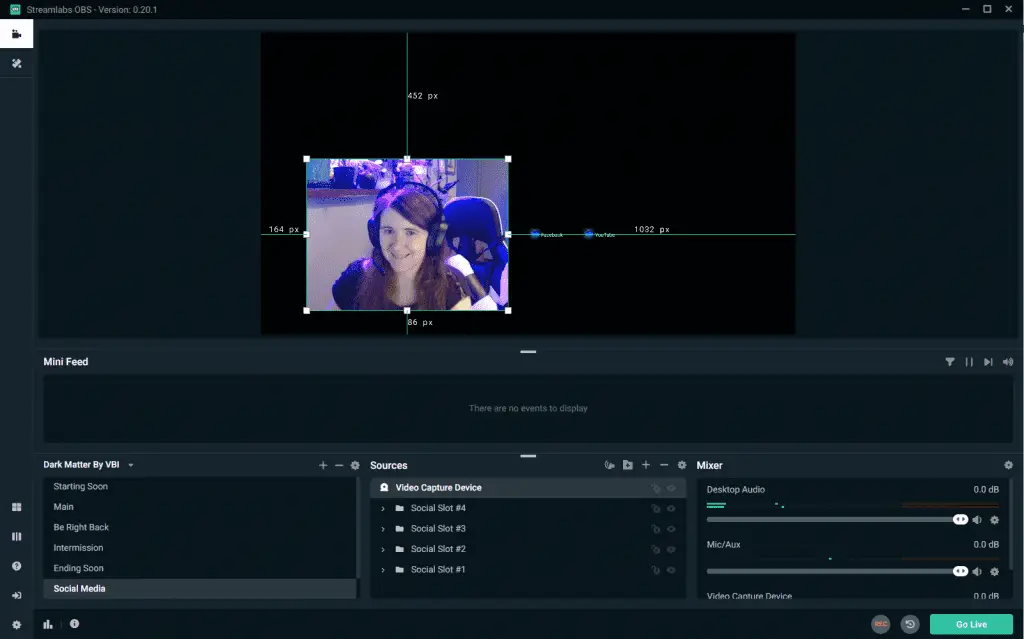Click the REC recording button

pyautogui.click(x=880, y=624)
